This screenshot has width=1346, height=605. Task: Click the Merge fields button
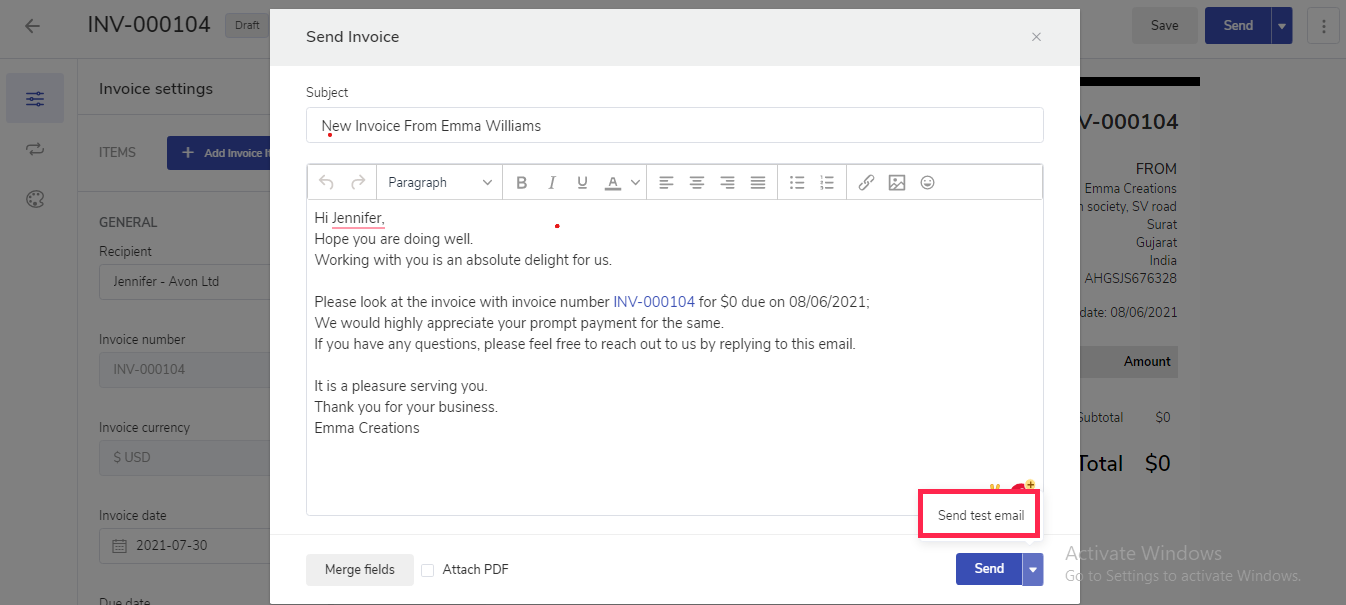click(x=360, y=570)
